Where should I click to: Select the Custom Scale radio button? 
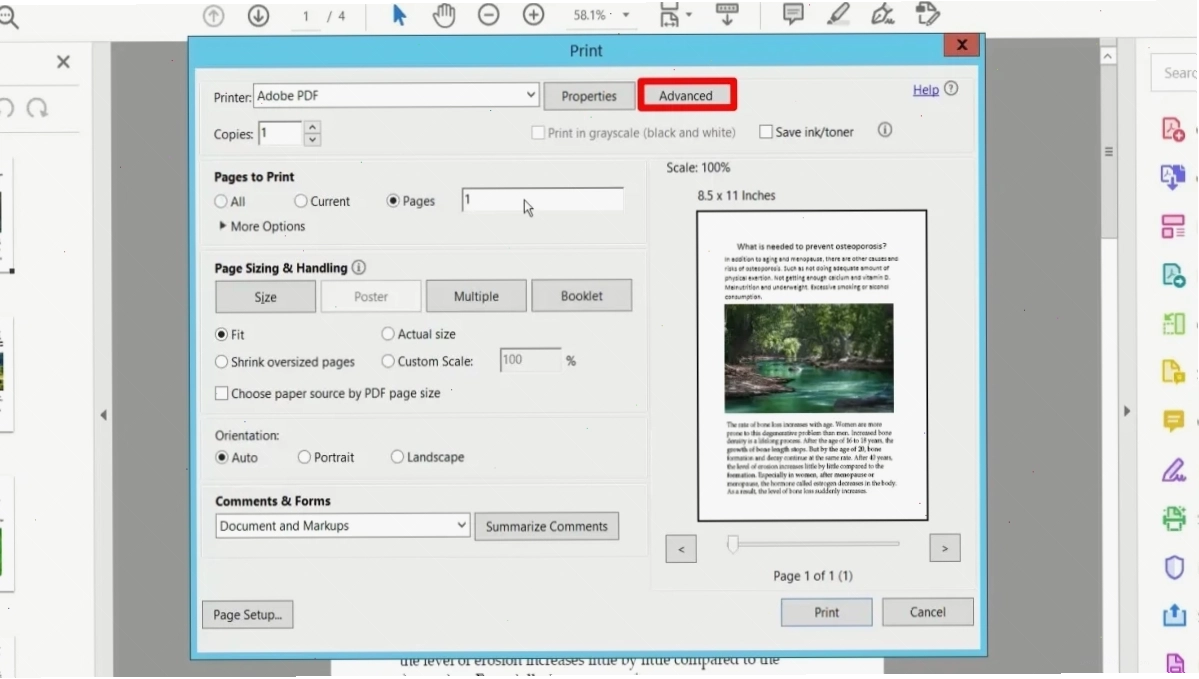pos(388,361)
